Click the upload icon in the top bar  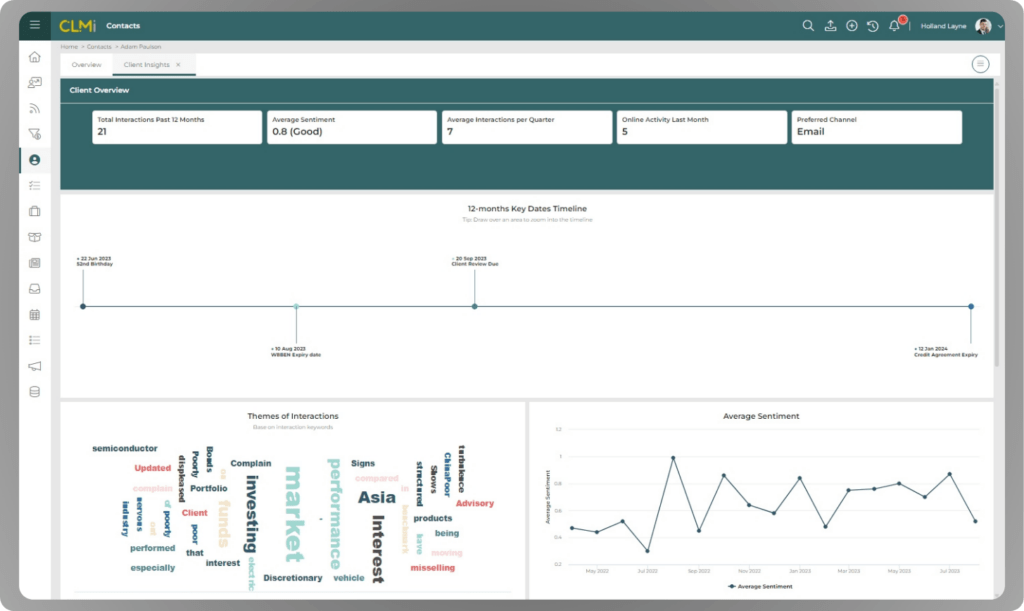(830, 25)
